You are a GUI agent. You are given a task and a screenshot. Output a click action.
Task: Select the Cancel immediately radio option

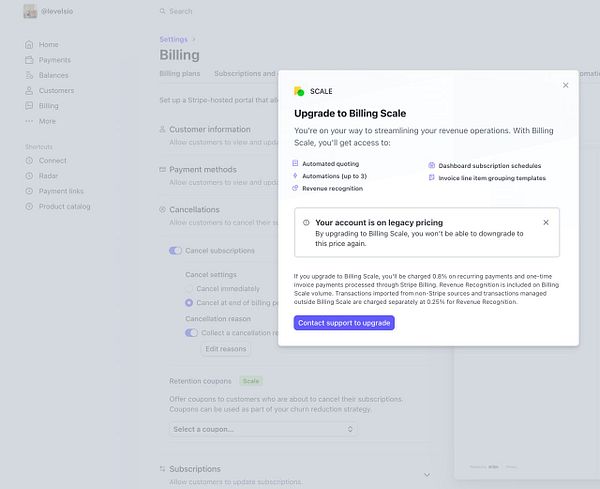click(189, 289)
